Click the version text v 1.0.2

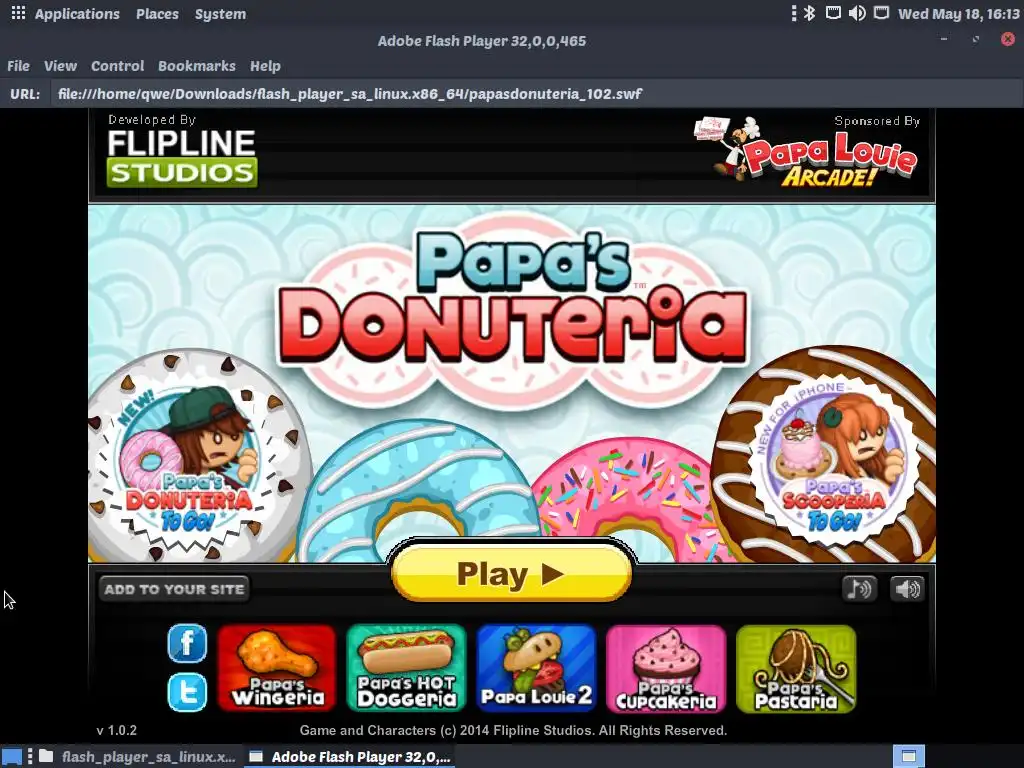tap(117, 730)
